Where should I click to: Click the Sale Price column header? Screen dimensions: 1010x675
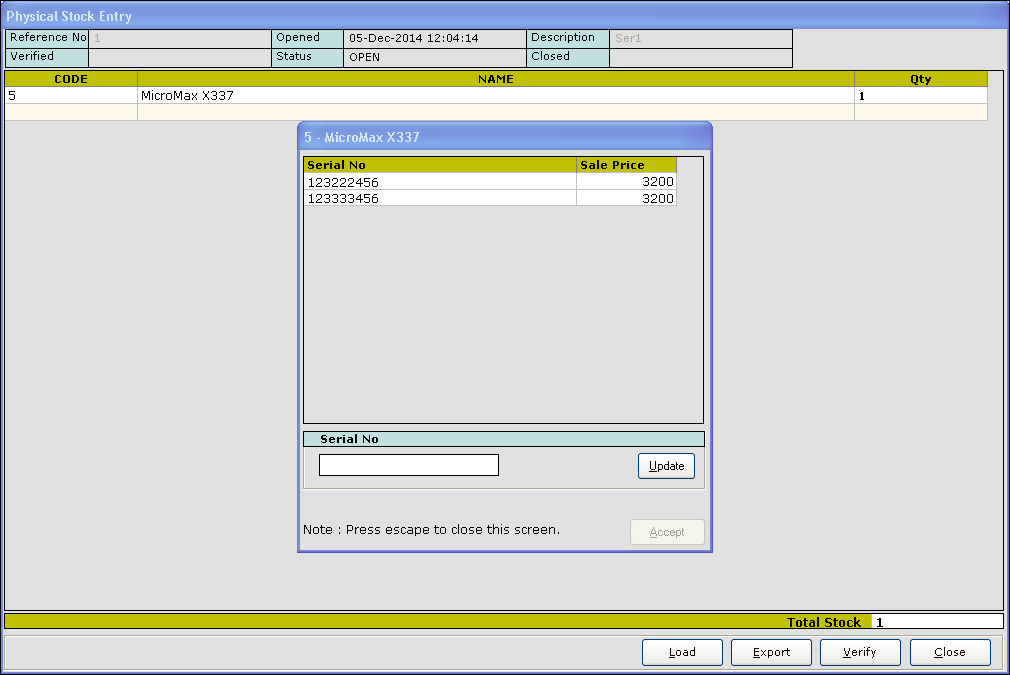(626, 165)
